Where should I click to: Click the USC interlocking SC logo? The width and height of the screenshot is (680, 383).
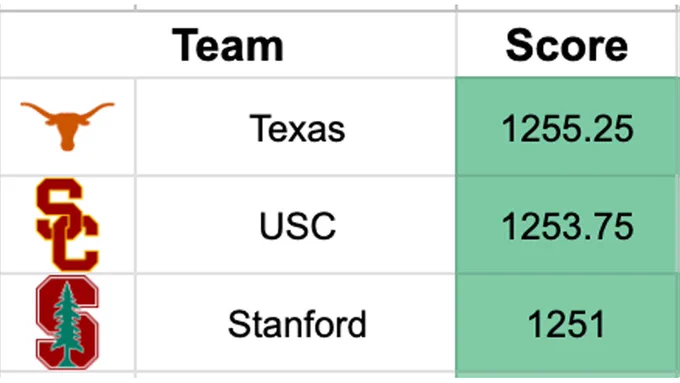67,224
